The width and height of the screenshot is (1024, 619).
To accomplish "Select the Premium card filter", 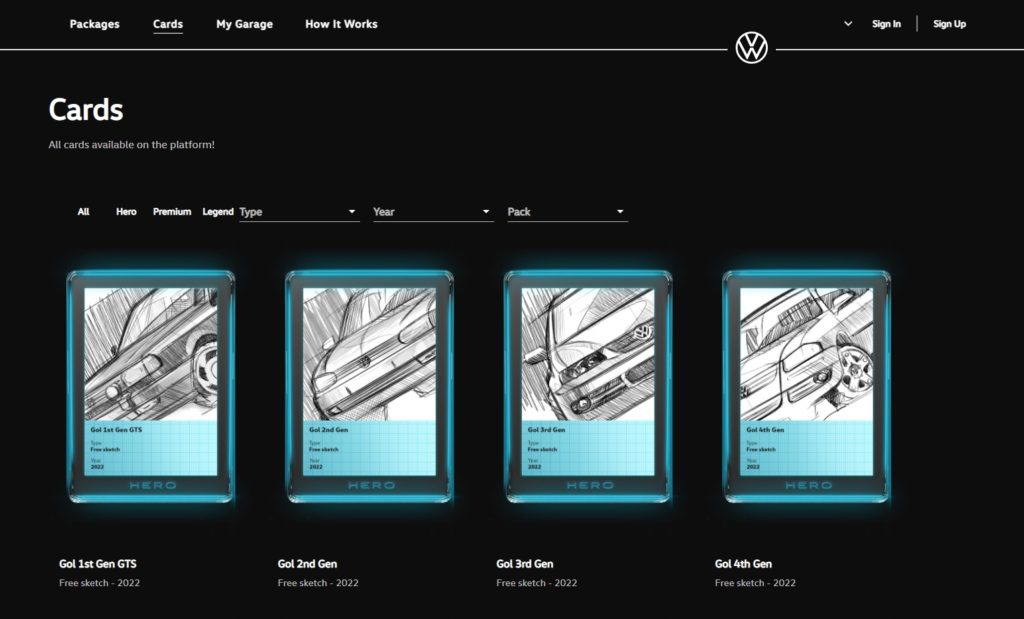I will pos(171,211).
